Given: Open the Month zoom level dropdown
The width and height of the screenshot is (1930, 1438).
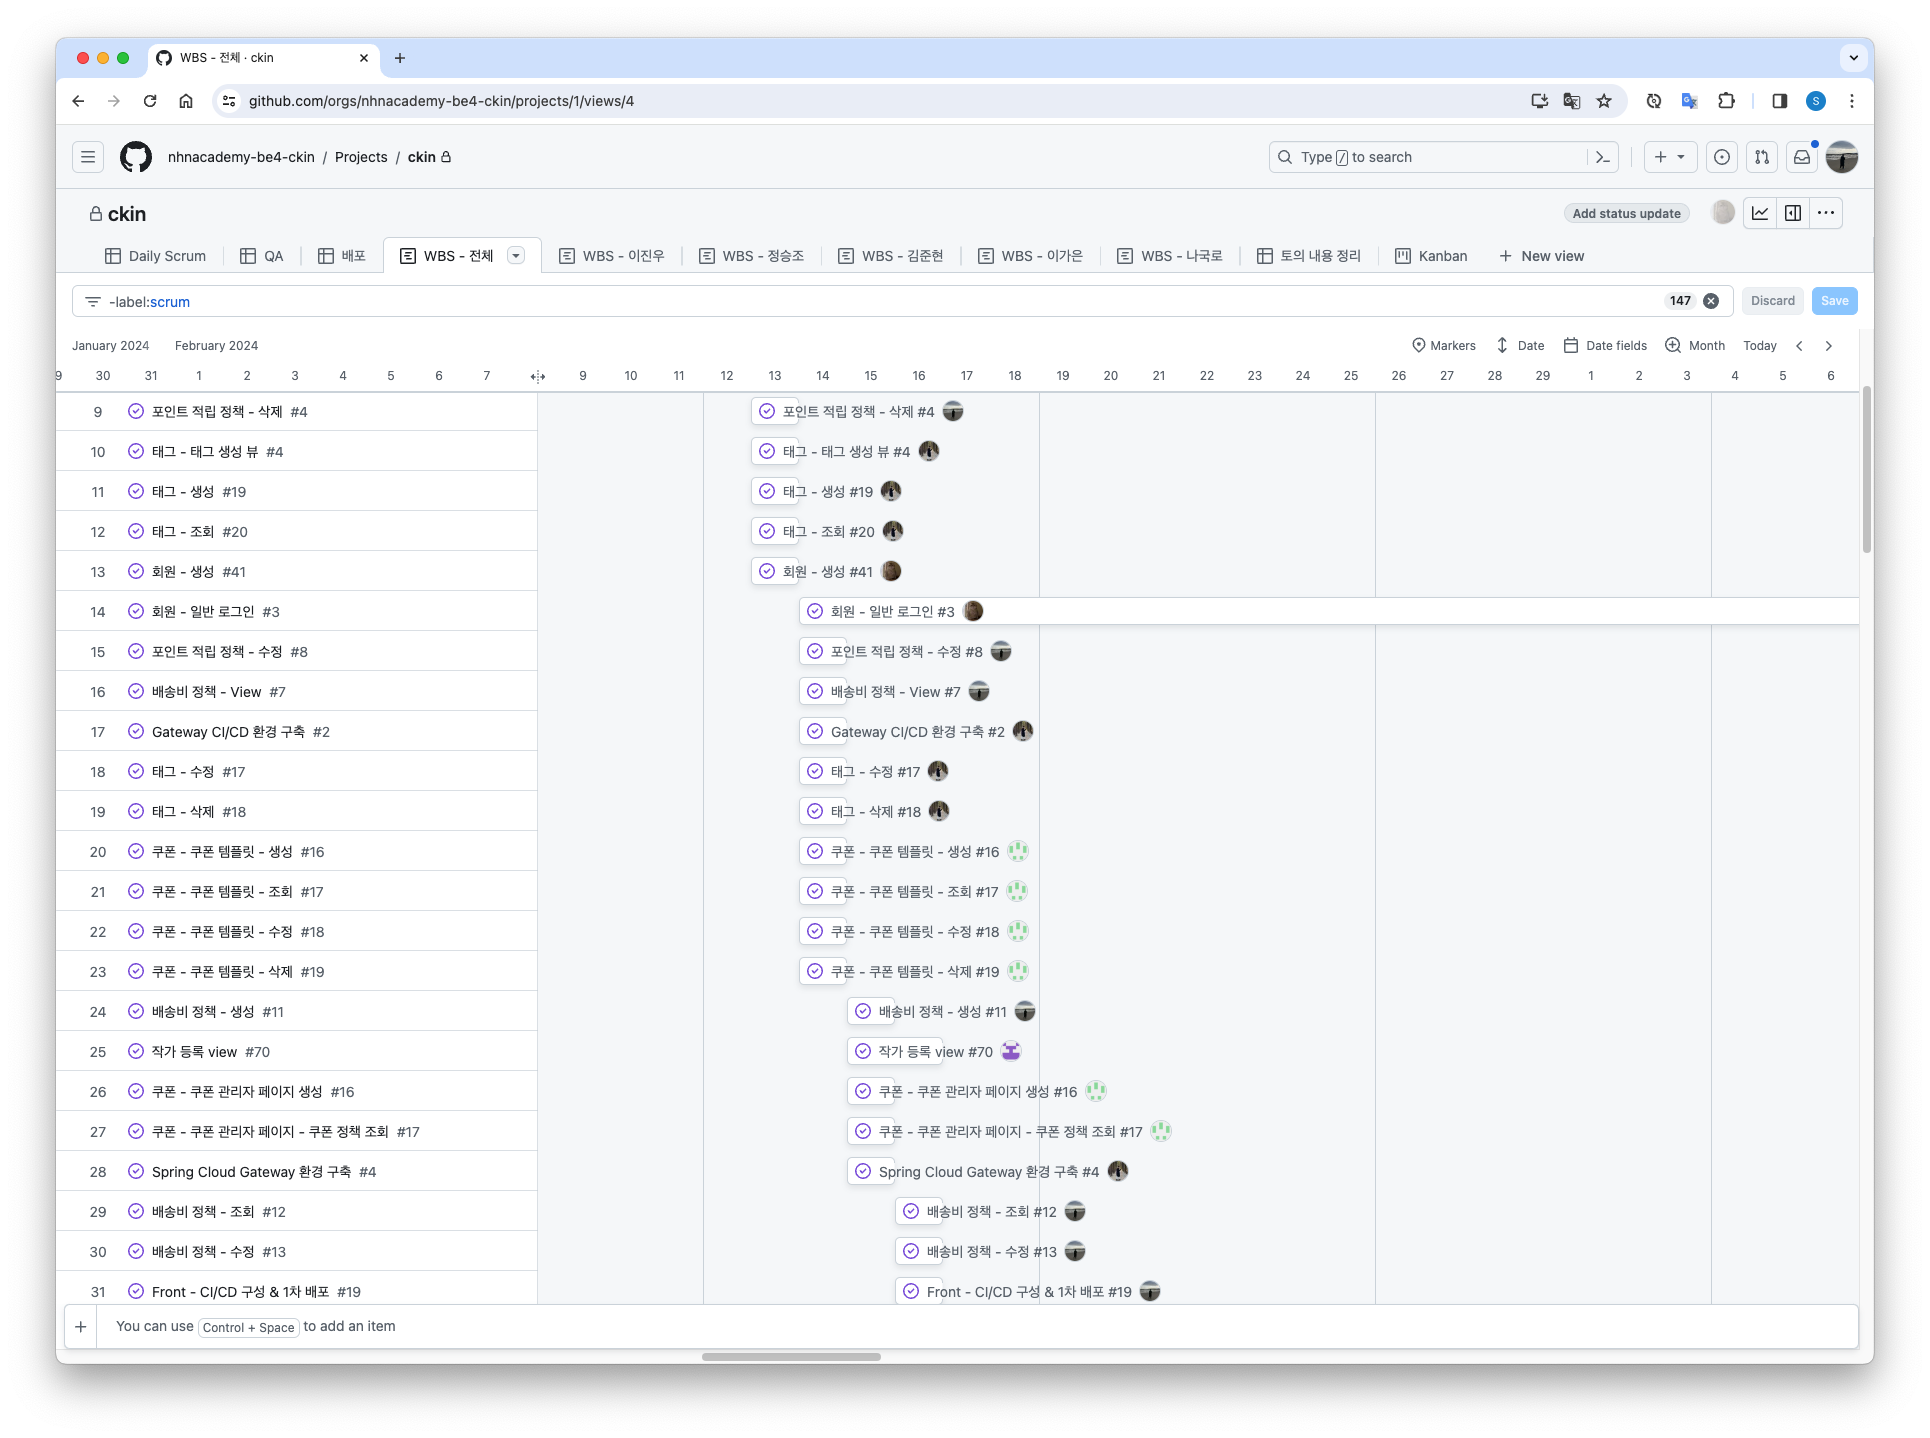Looking at the screenshot, I should [x=1695, y=346].
